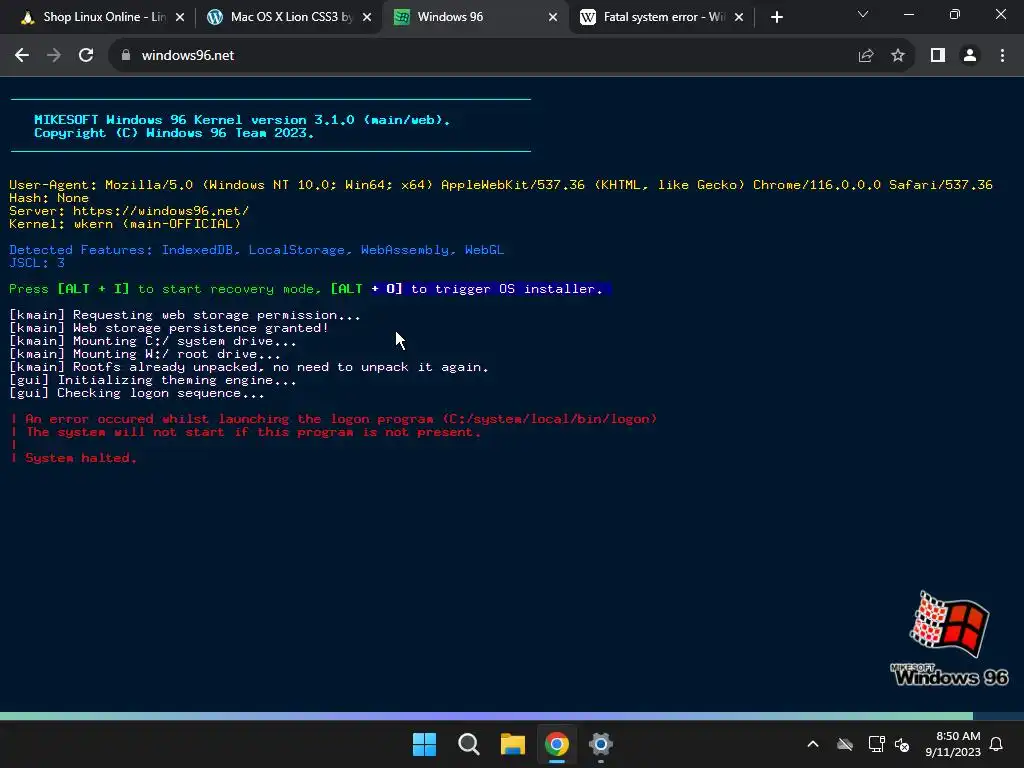The height and width of the screenshot is (768, 1024).
Task: Click 'Checking logon sequence...' log line
Action: (136, 393)
